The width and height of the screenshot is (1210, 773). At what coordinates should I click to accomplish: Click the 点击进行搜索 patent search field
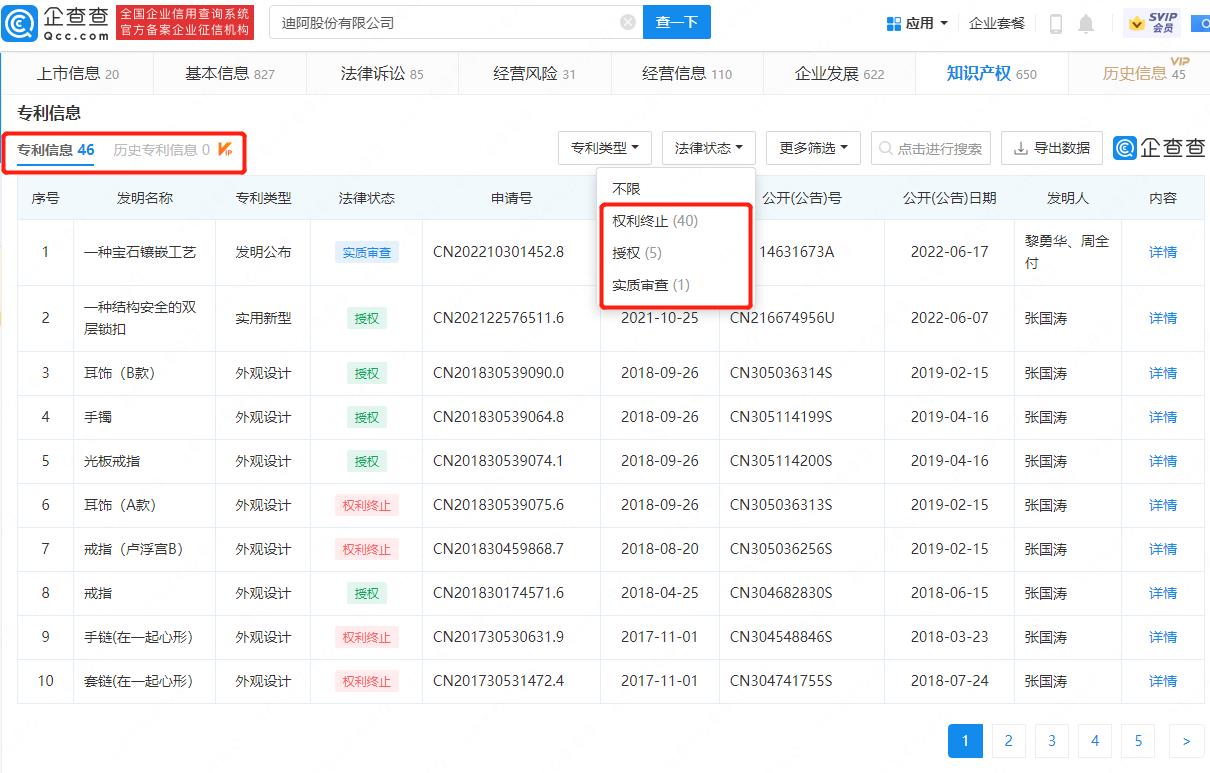pos(931,148)
